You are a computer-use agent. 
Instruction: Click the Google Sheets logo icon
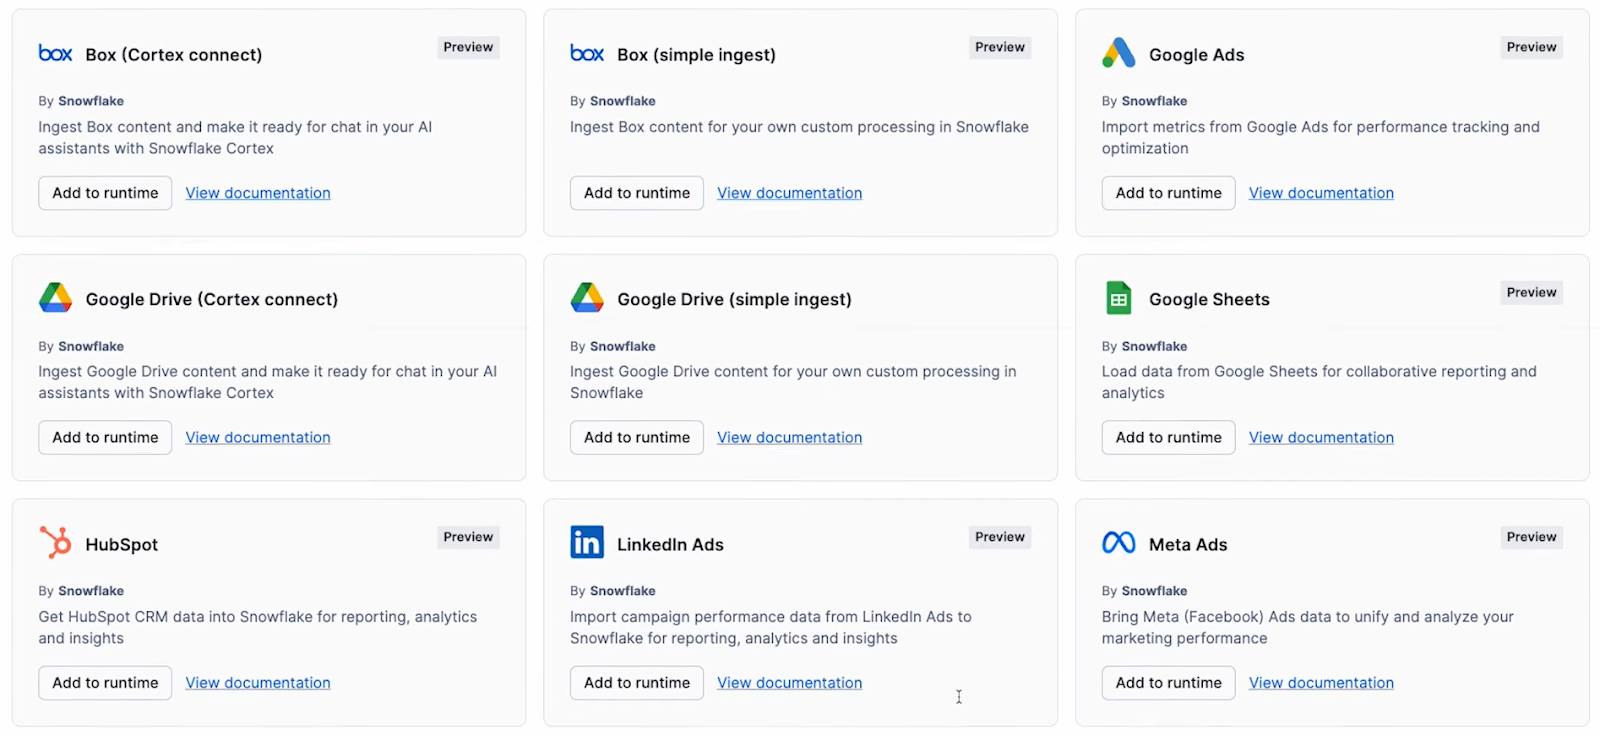click(x=1118, y=298)
